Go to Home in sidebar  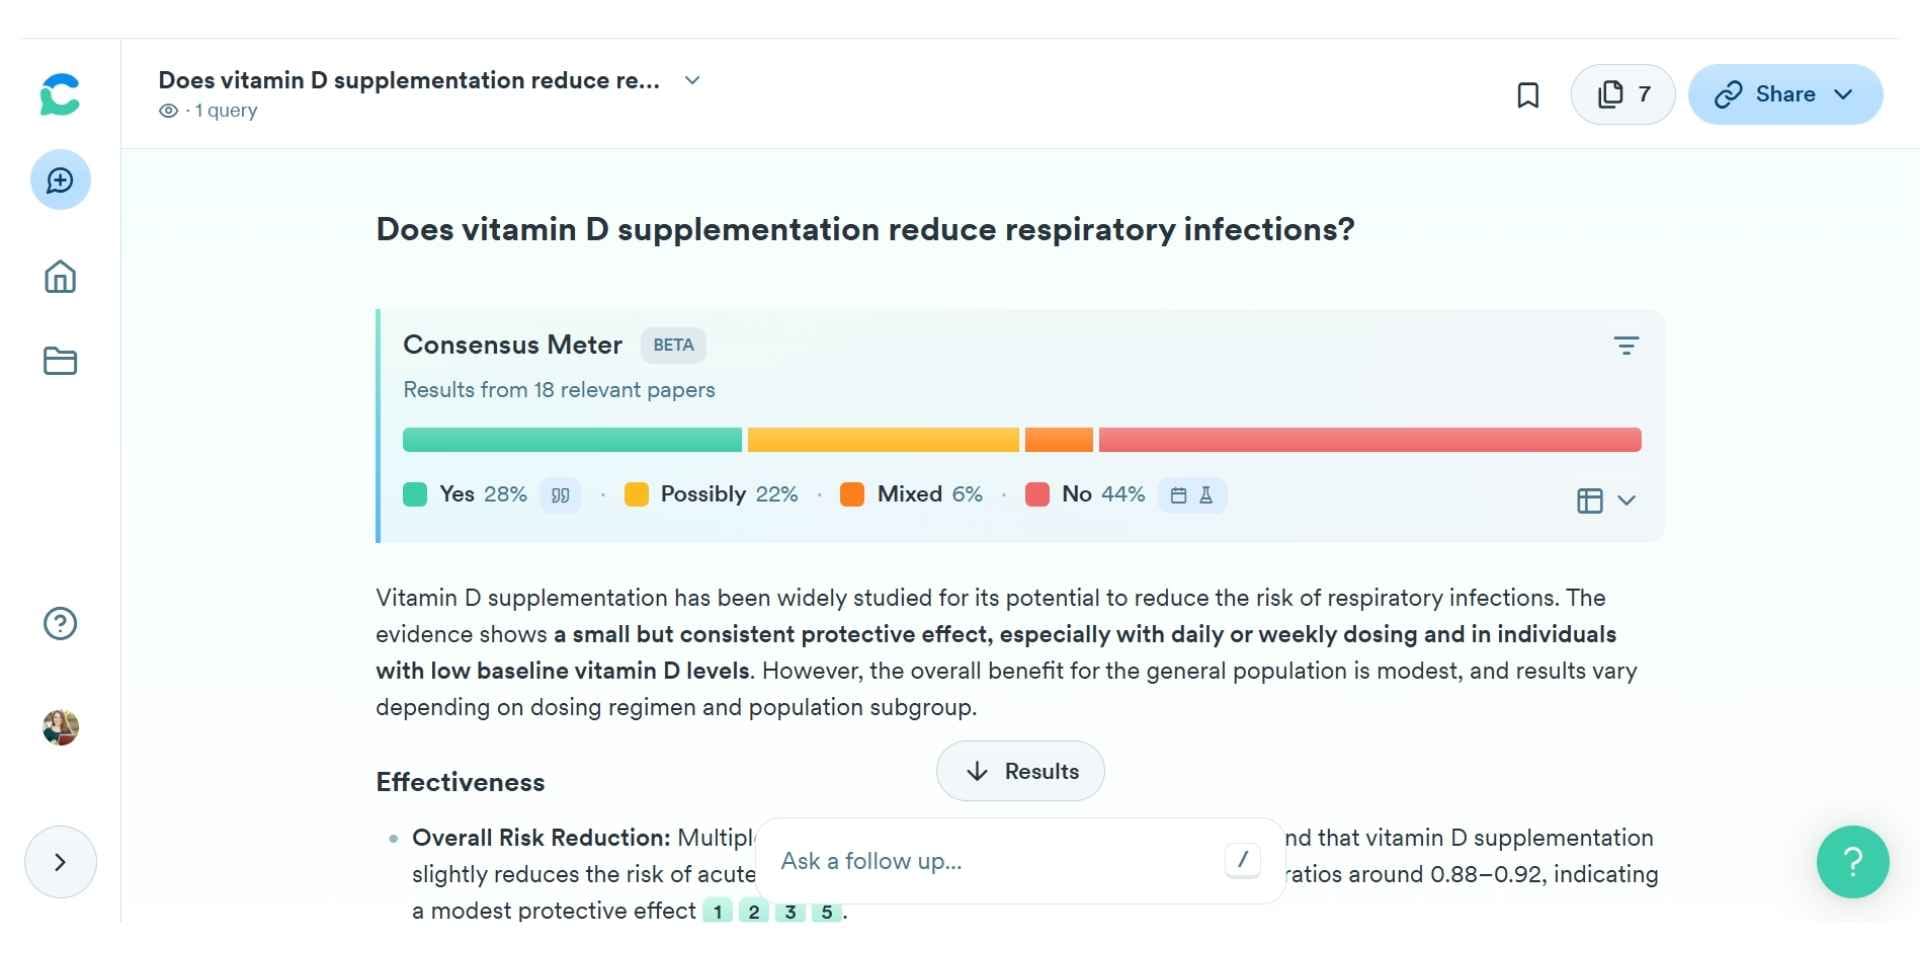(x=60, y=277)
